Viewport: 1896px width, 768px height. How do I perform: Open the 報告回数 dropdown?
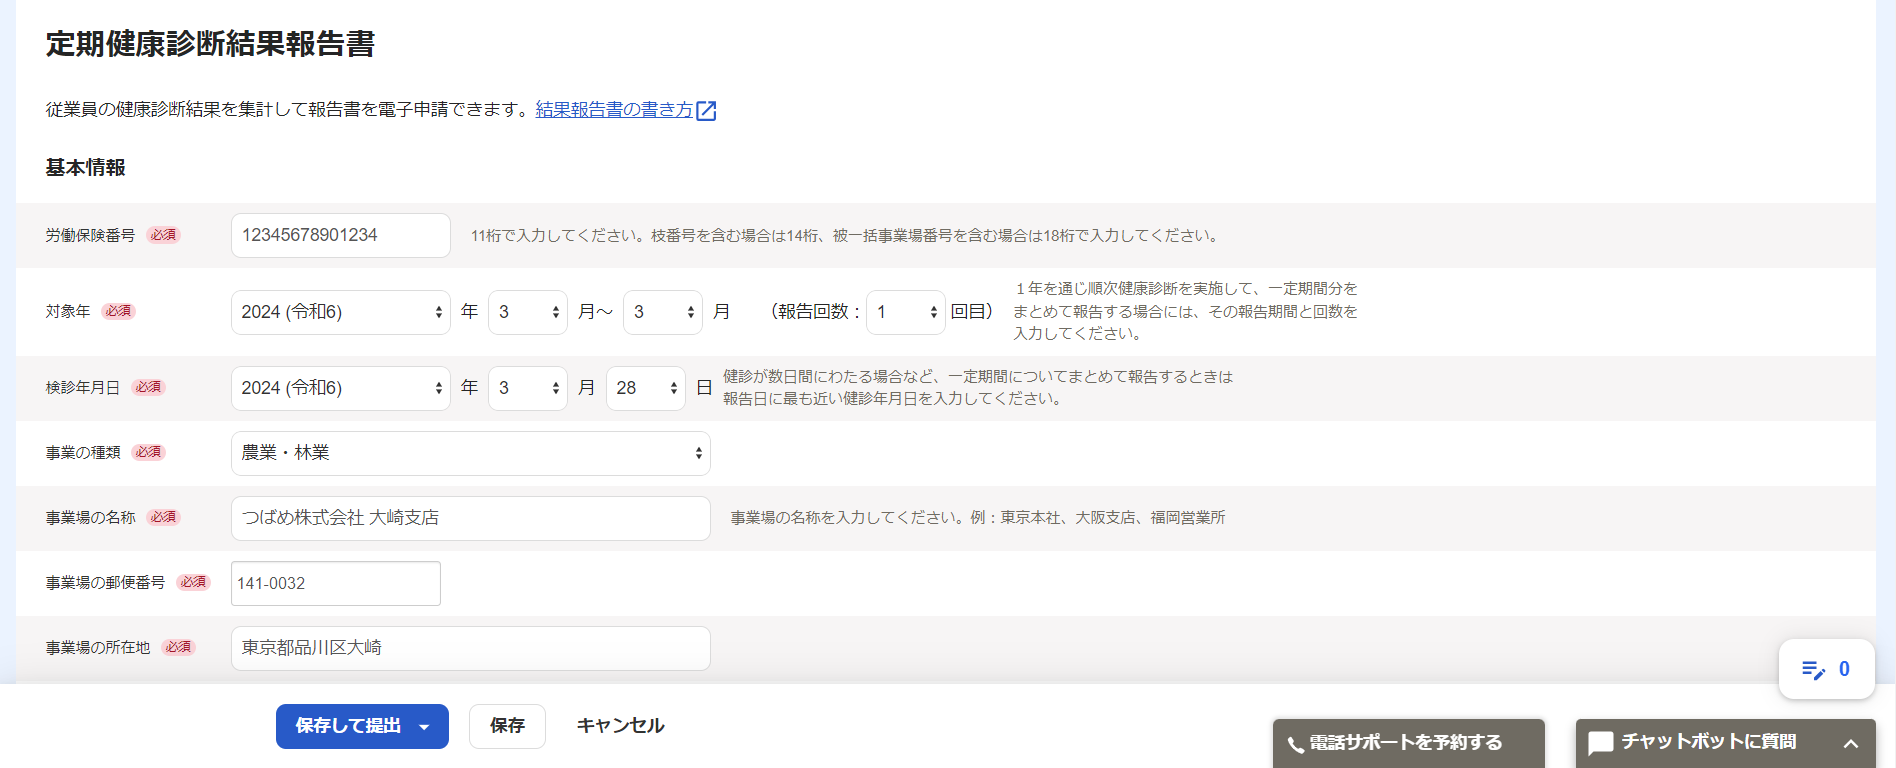(906, 312)
